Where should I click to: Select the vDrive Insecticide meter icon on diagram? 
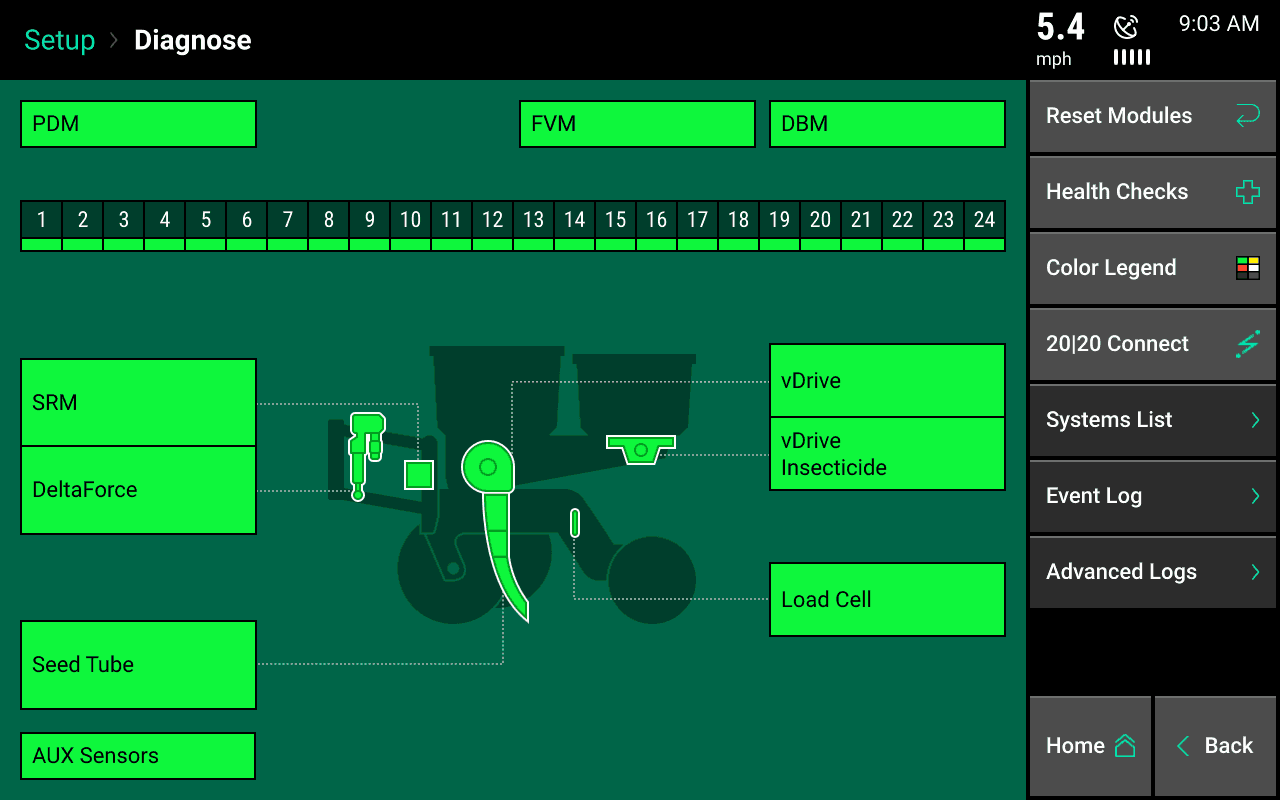(640, 448)
